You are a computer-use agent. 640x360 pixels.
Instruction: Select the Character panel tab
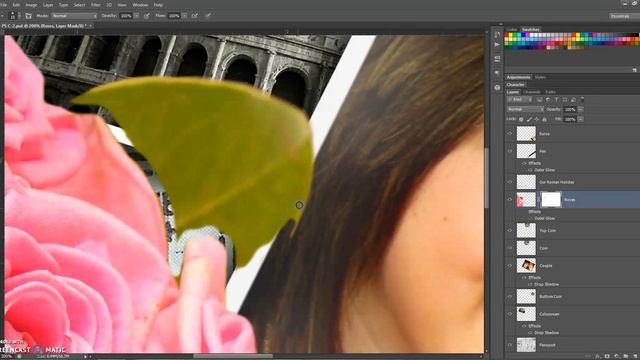(x=516, y=84)
